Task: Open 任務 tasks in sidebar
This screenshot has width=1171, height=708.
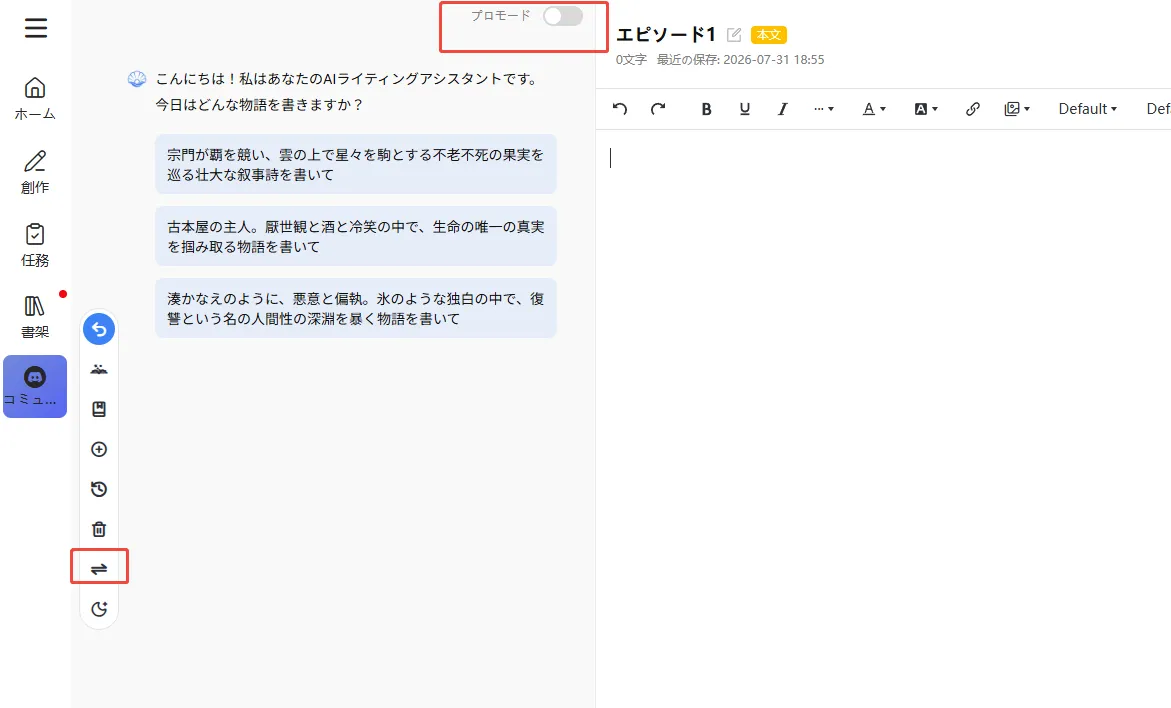Action: tap(34, 245)
